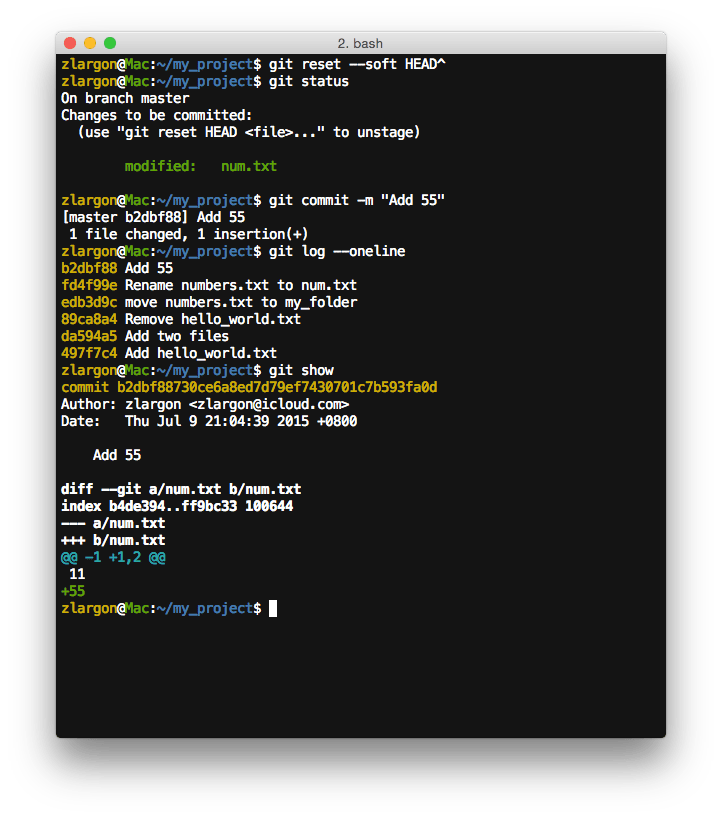Click the unchanged diff line '11'
This screenshot has height=818, width=722.
click(77, 574)
